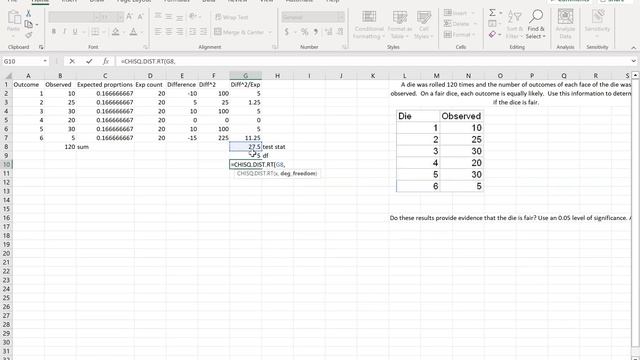
Task: Select the Format Painter brush
Action: (x=29, y=35)
